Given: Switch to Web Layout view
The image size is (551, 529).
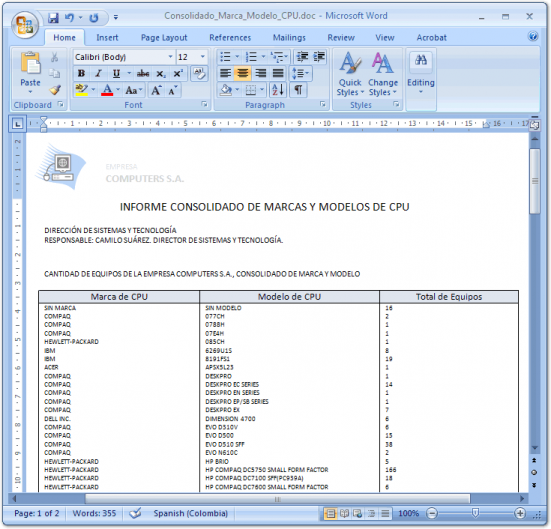Looking at the screenshot, I should 357,514.
